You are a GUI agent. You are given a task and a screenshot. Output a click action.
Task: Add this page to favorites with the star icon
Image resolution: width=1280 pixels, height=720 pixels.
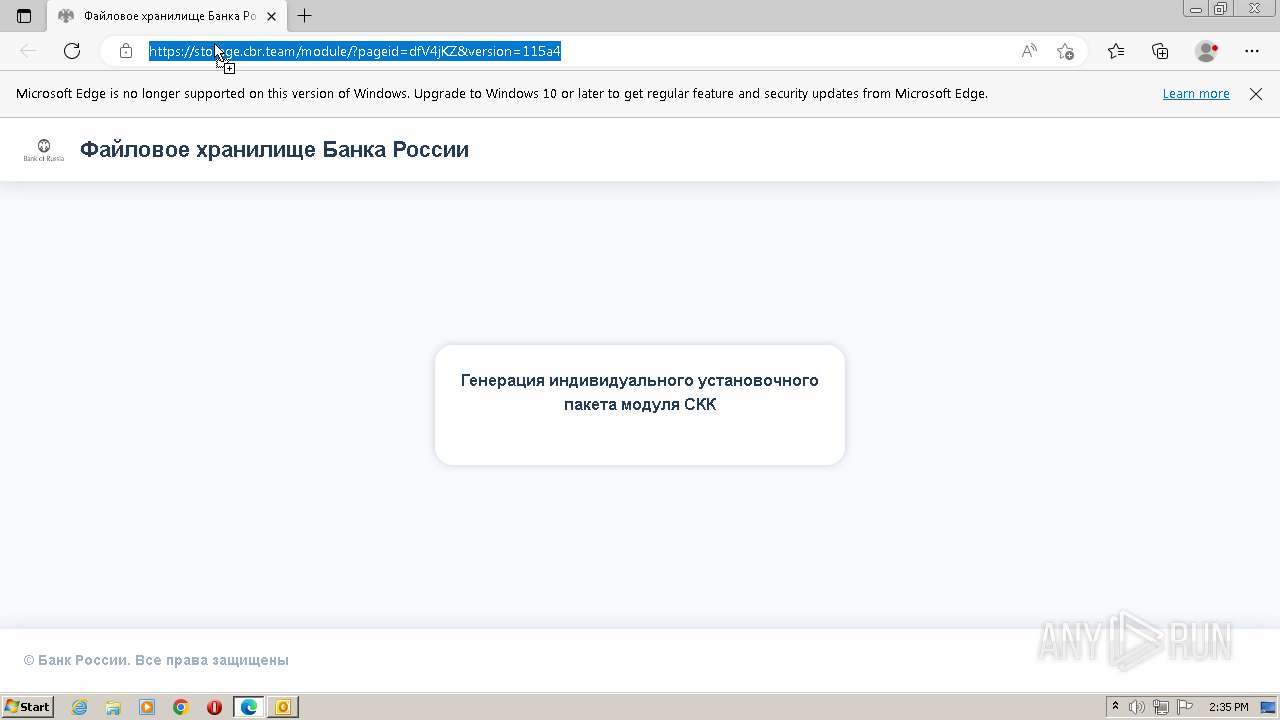click(x=1065, y=51)
